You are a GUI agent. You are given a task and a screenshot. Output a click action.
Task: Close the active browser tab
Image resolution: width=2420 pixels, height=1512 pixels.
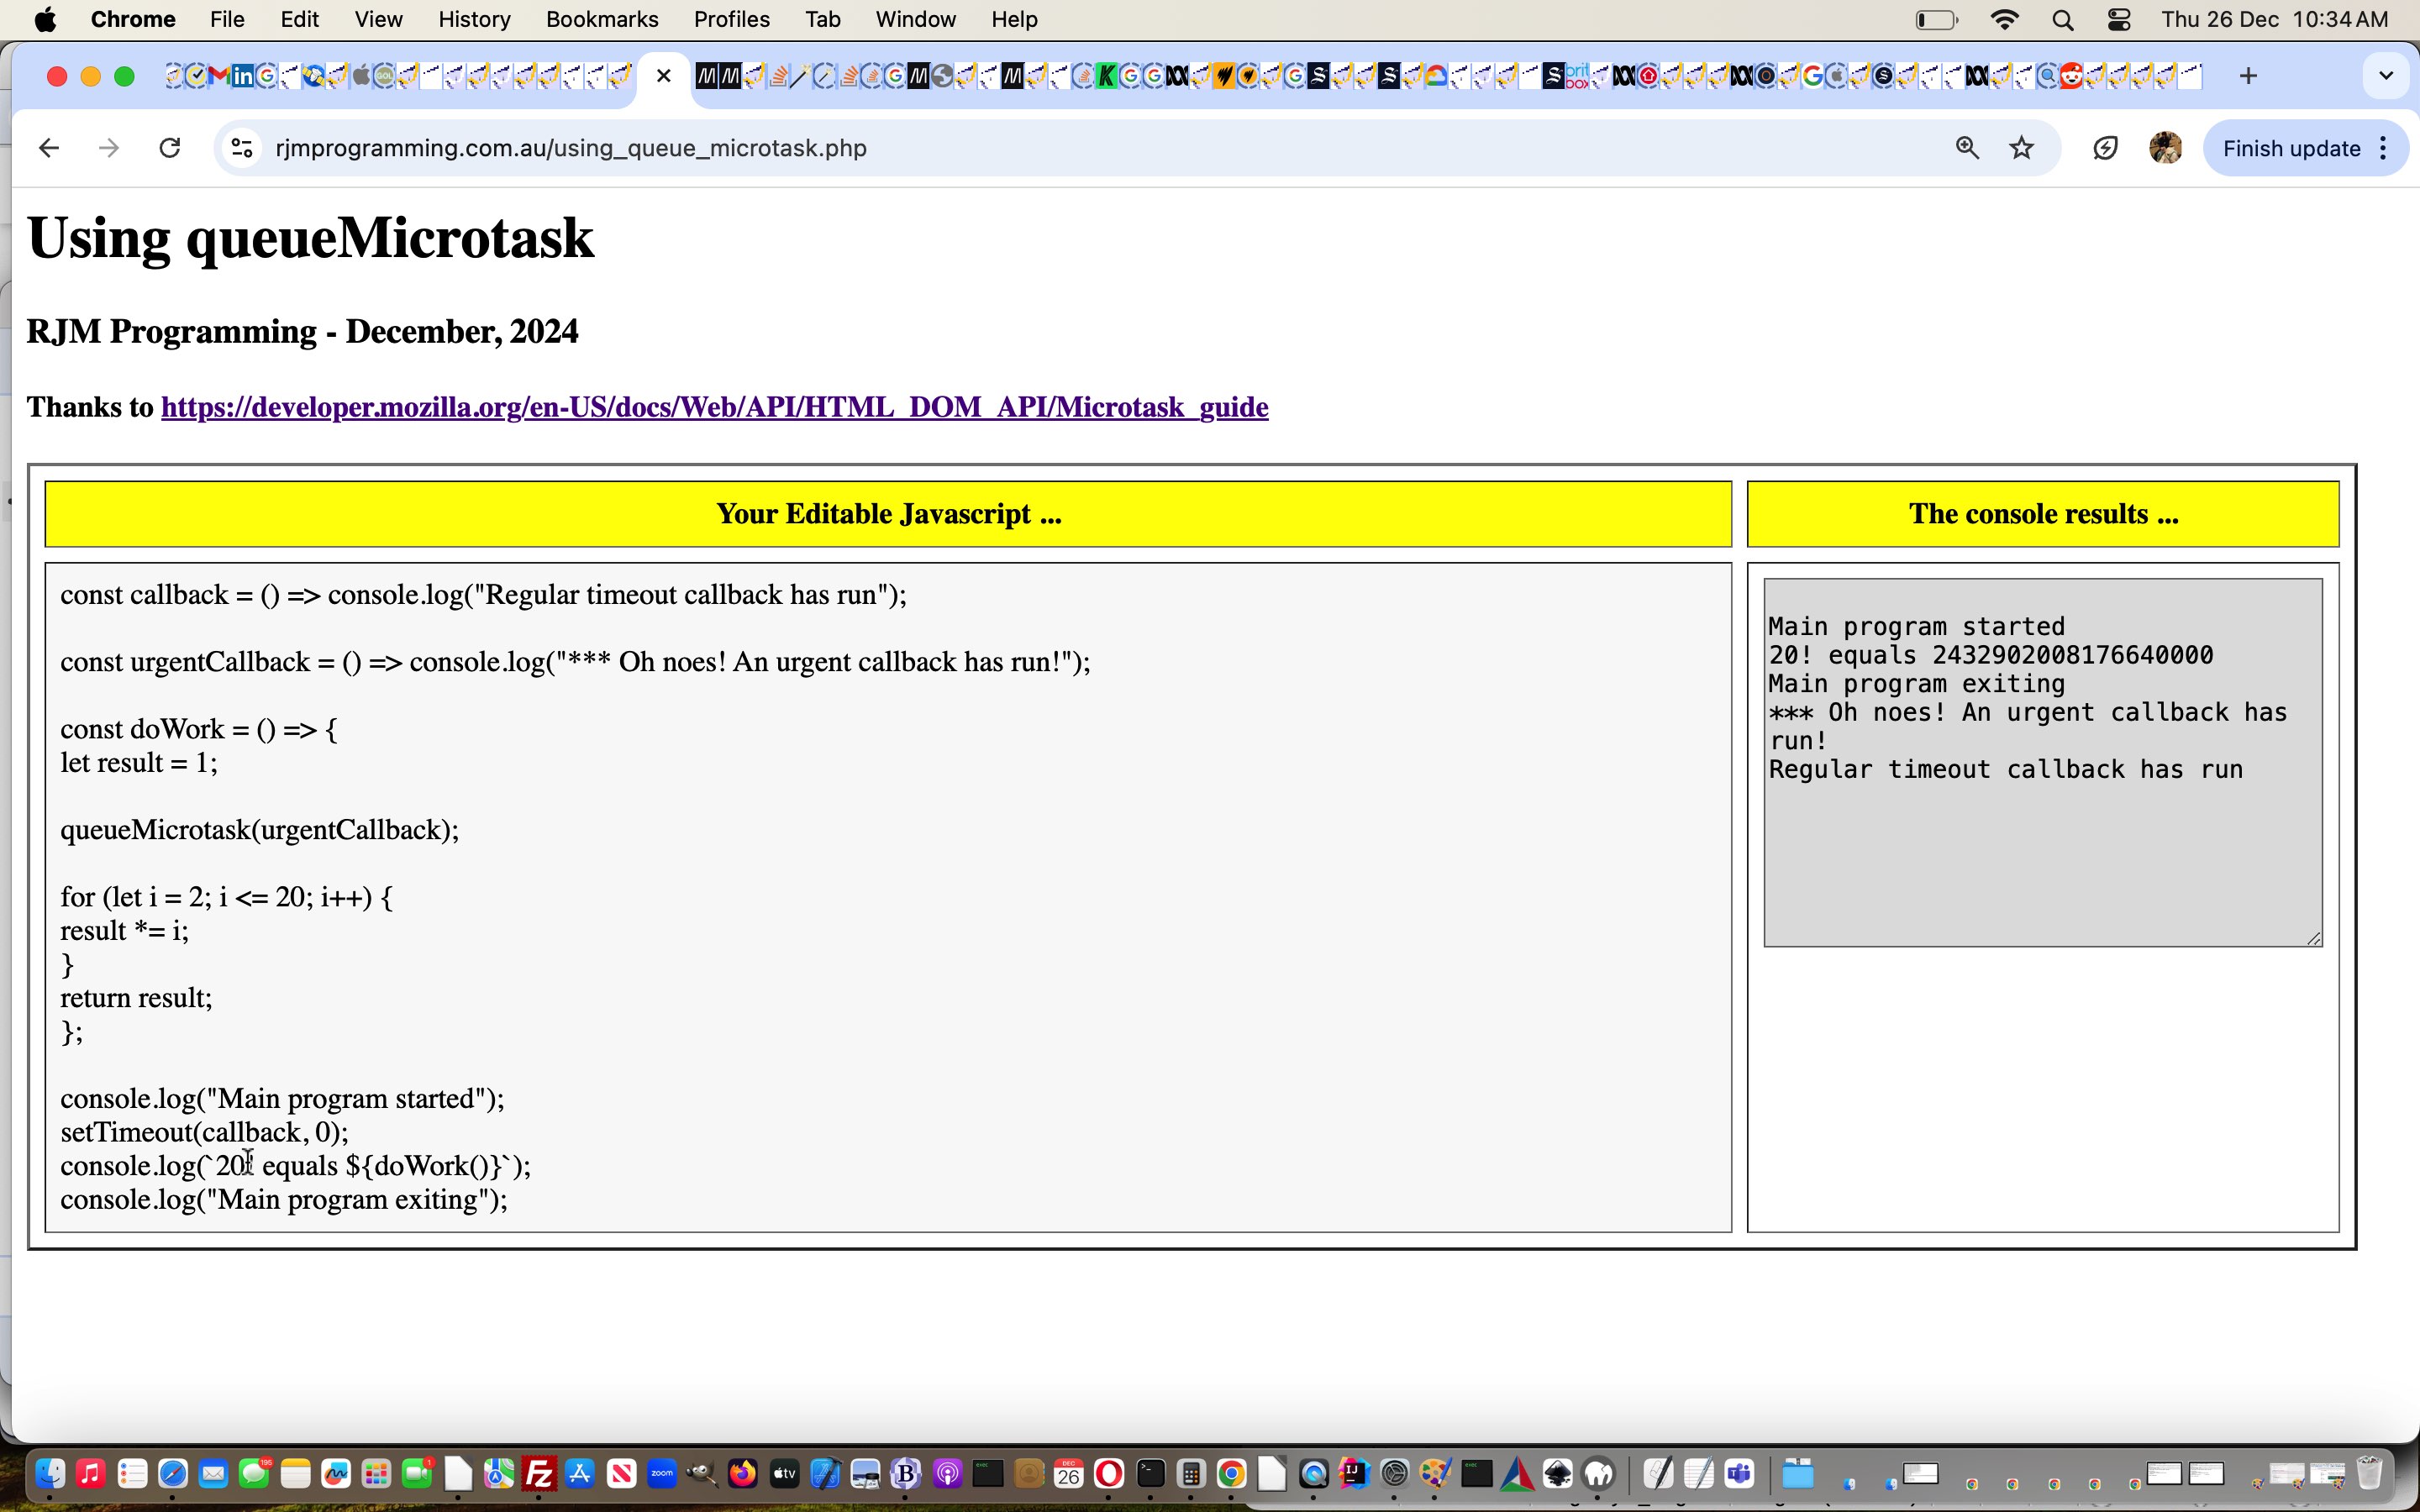click(x=663, y=76)
